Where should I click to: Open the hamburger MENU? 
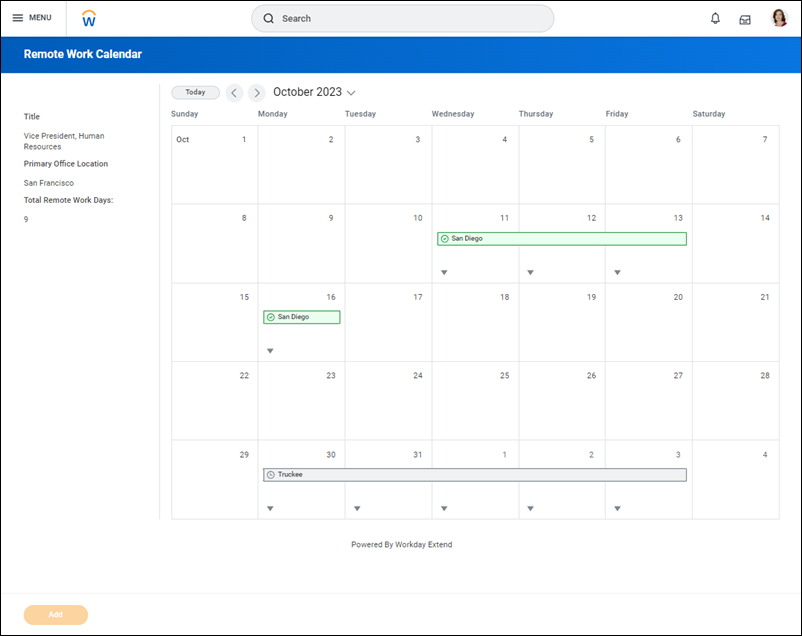(32, 18)
